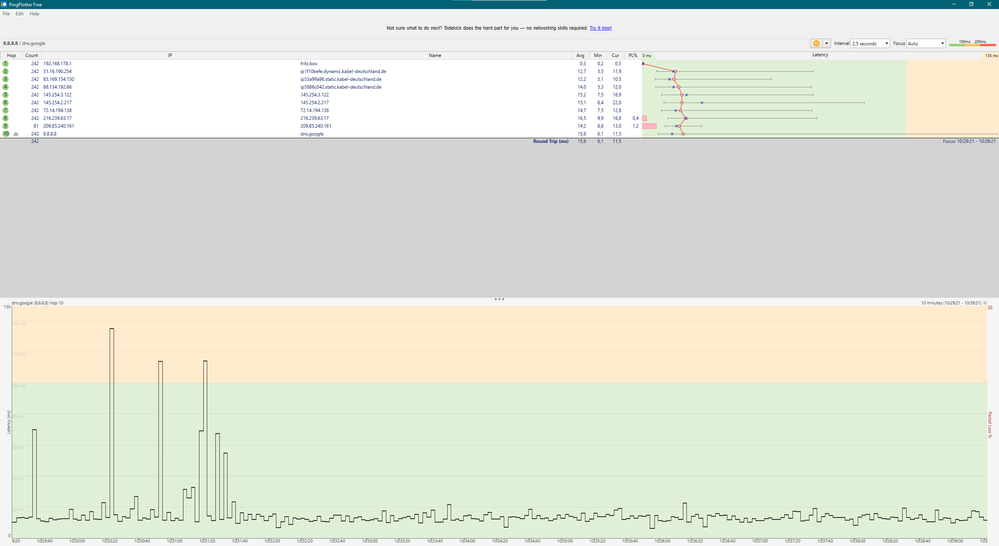Select IP 145.254.2.217 in IP column

point(57,103)
